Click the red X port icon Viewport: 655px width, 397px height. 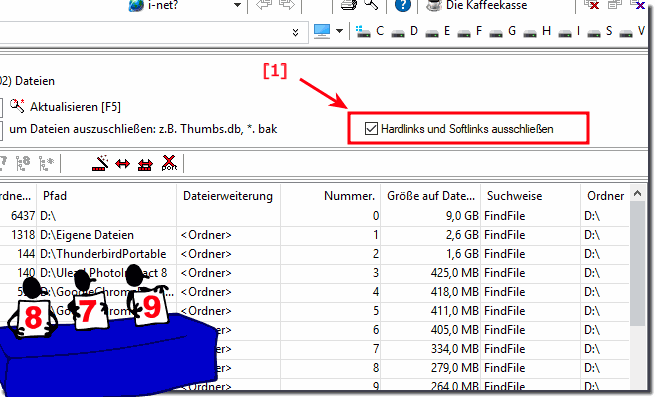pos(169,163)
